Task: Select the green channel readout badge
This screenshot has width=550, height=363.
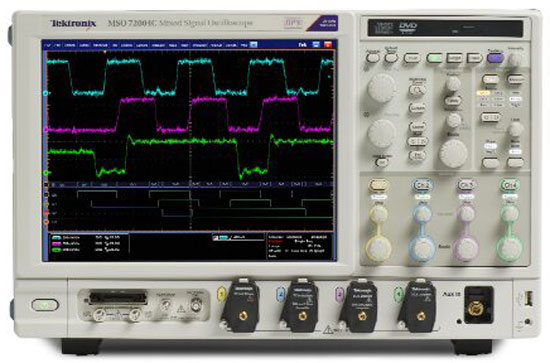Action: point(56,250)
